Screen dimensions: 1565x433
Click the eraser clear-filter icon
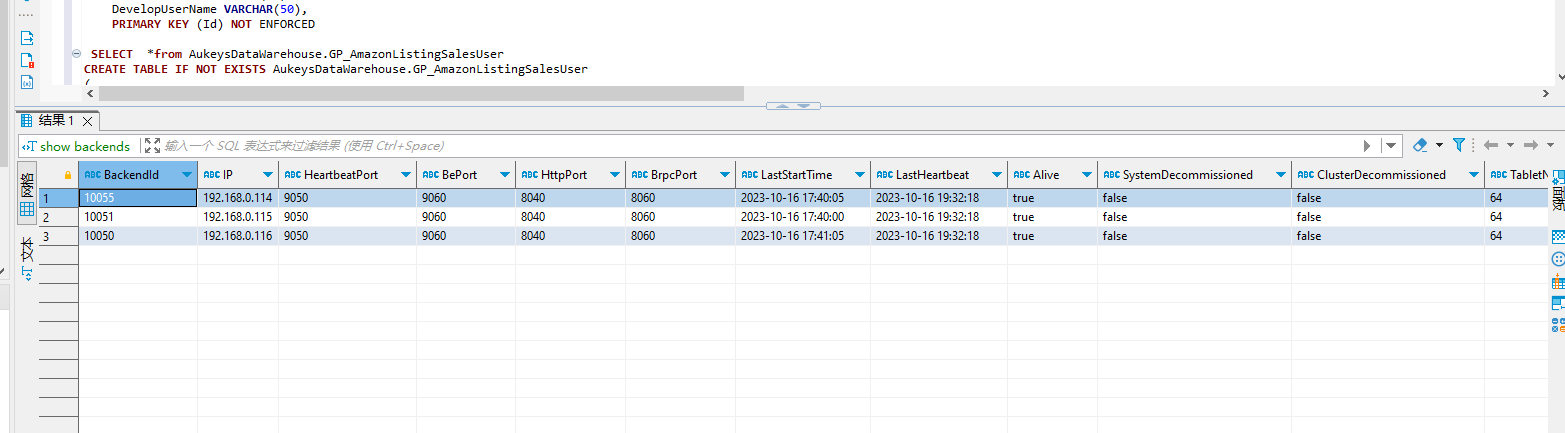tap(1420, 146)
